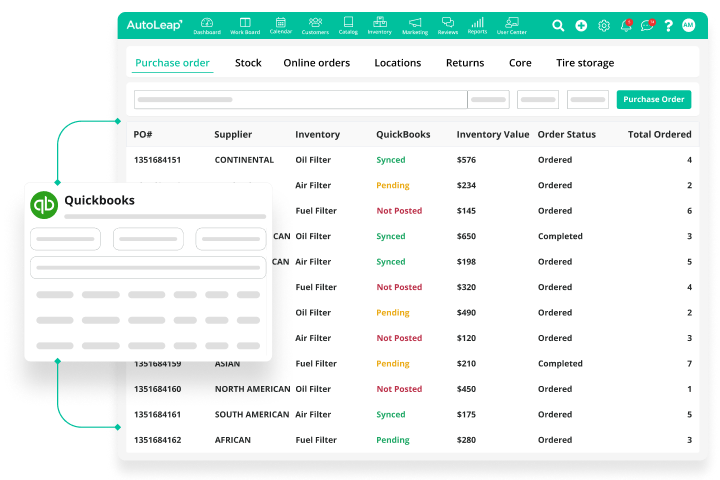Open the settings gear icon
Viewport: 720px width, 480px height.
pos(604,26)
